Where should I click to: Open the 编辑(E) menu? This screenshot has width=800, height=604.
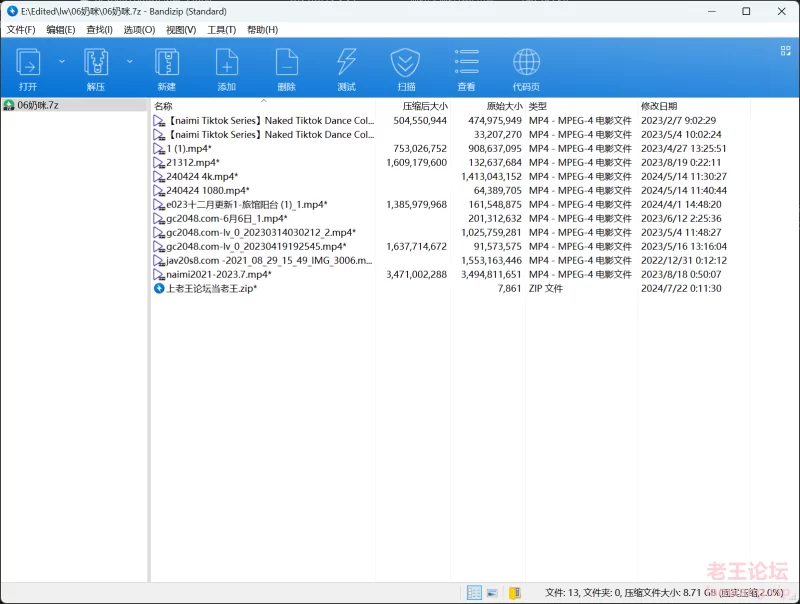click(x=61, y=30)
